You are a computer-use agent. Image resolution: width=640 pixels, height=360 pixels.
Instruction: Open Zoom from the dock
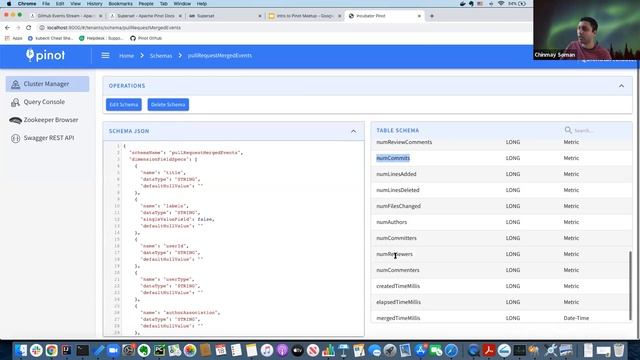(113, 350)
